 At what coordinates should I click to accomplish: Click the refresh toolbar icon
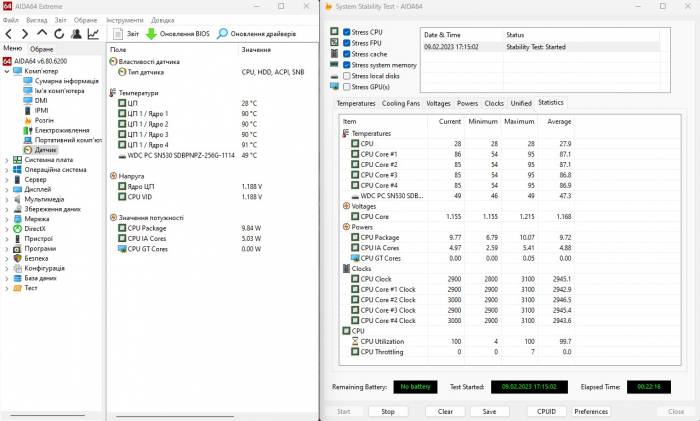point(59,33)
